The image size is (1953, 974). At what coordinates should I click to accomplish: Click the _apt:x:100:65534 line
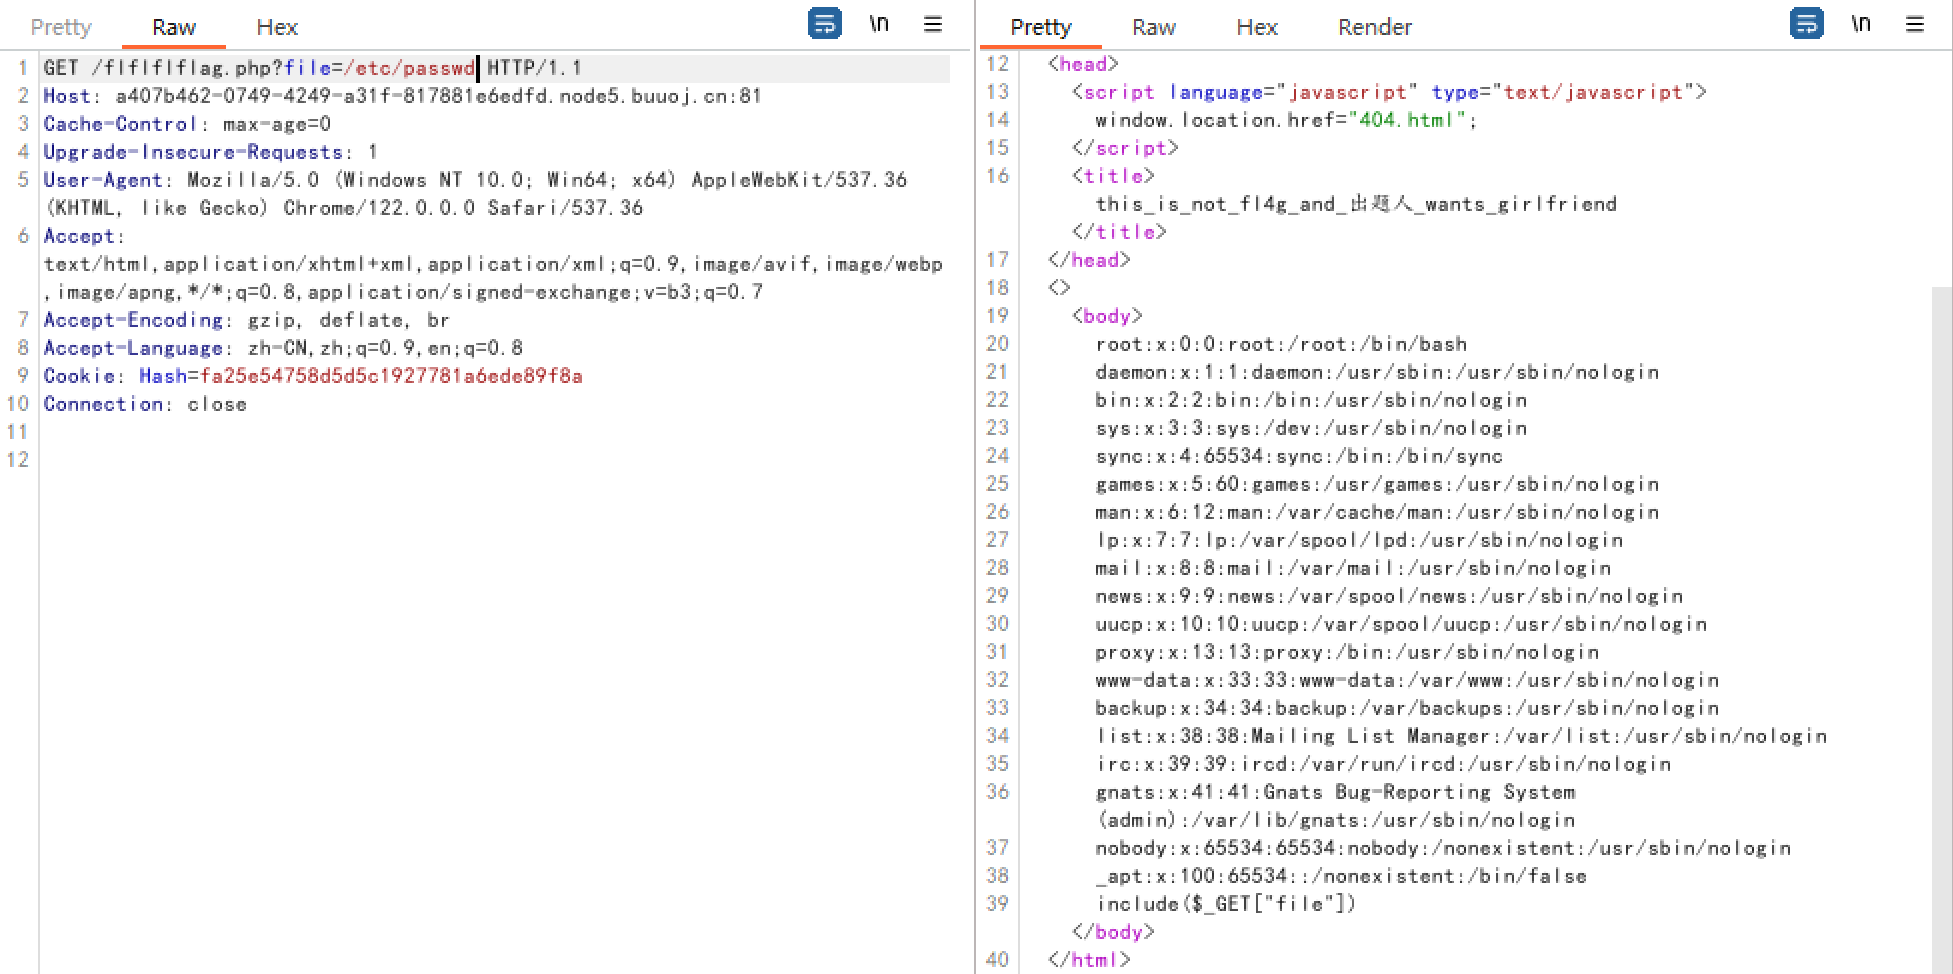(1341, 876)
